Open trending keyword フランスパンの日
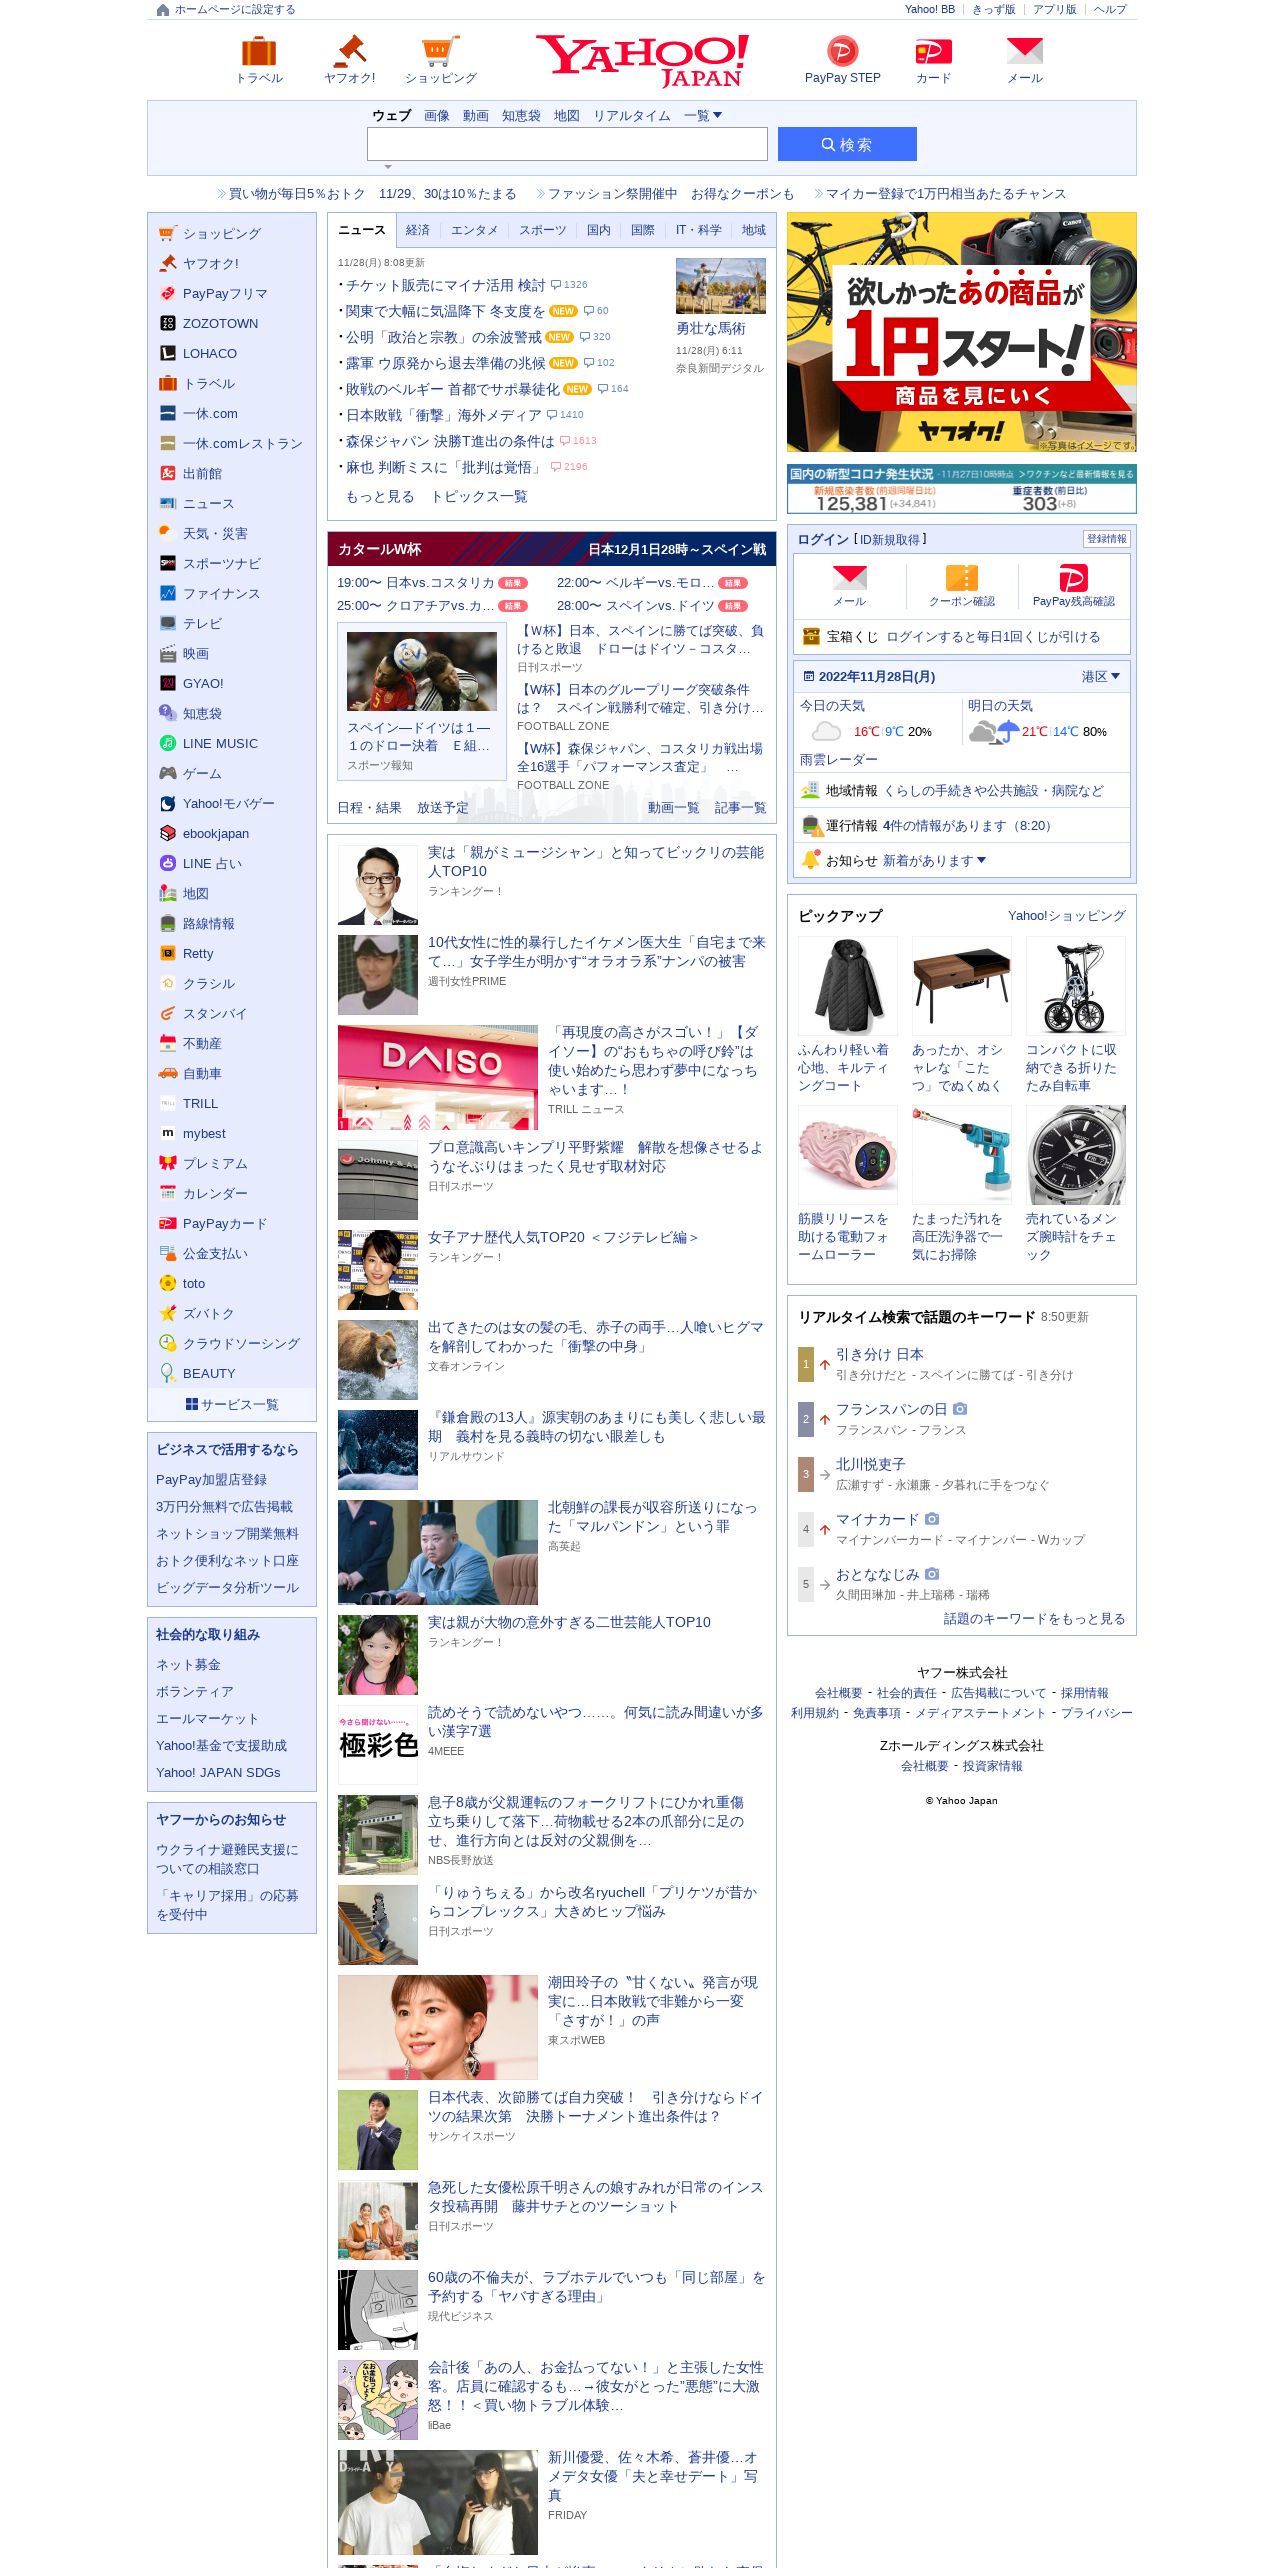Screen dimensions: 1284x2568 click(891, 1409)
